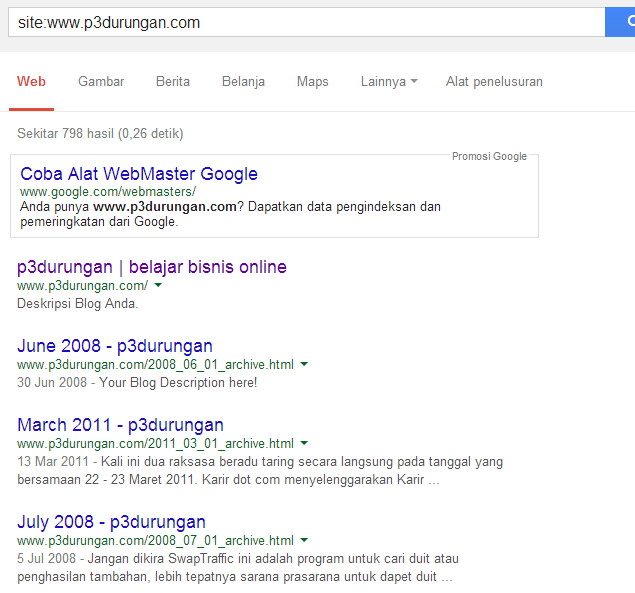Click the green www.p3durungan.com/2008_07_01_archive.html URL text
635x593 pixels.
click(155, 540)
